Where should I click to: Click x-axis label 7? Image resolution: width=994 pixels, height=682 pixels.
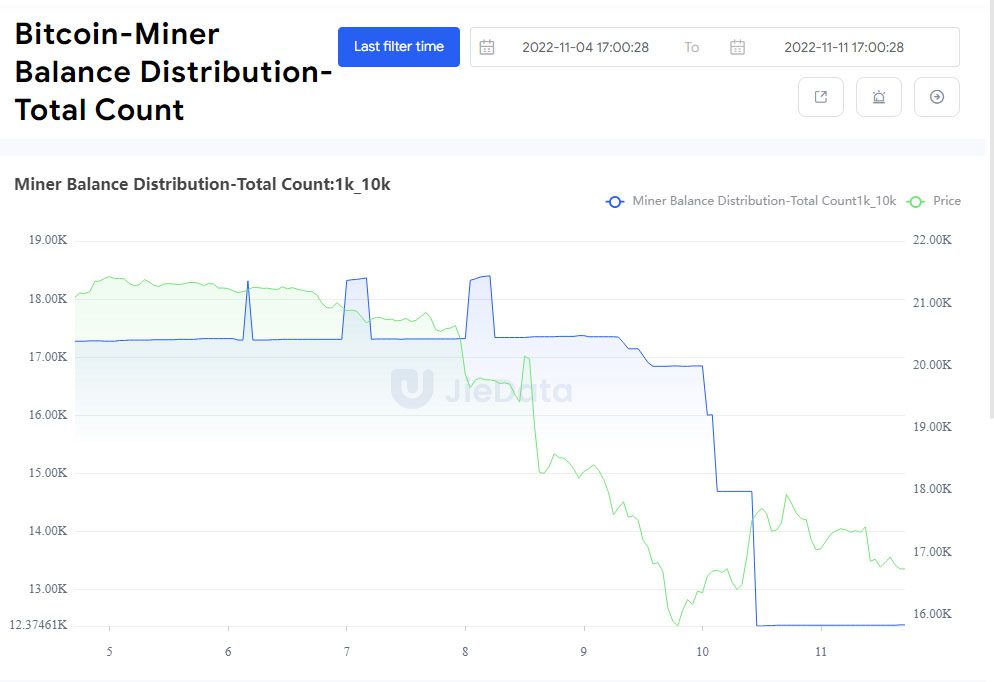[347, 652]
